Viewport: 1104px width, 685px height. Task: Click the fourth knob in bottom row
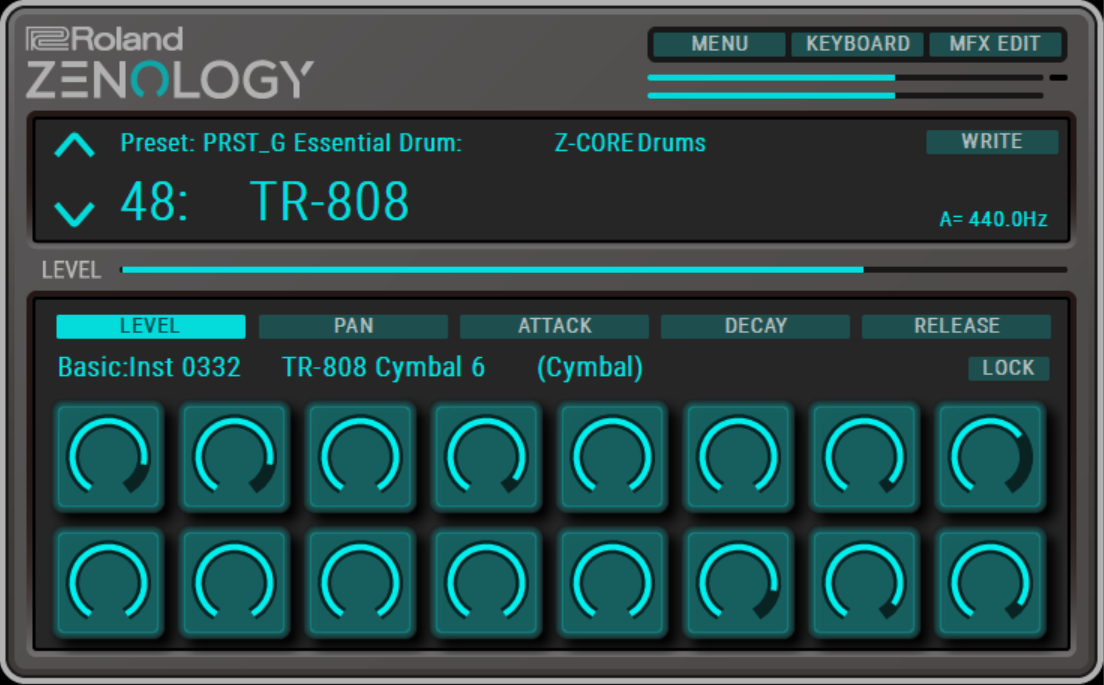click(x=487, y=582)
